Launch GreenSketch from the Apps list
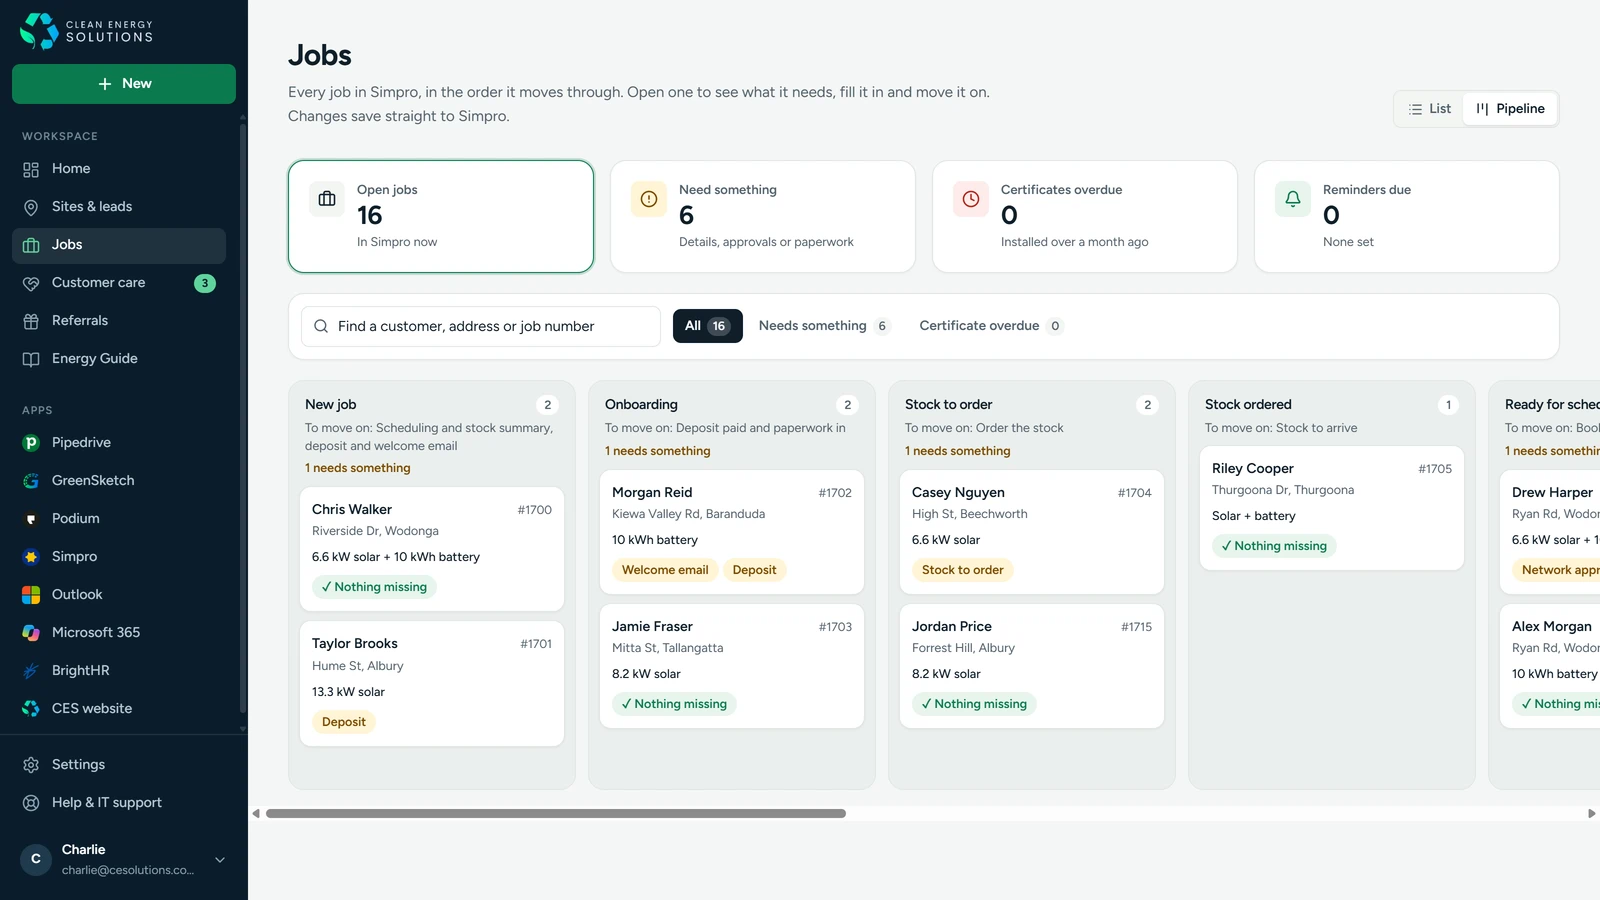The image size is (1600, 900). pos(123,481)
